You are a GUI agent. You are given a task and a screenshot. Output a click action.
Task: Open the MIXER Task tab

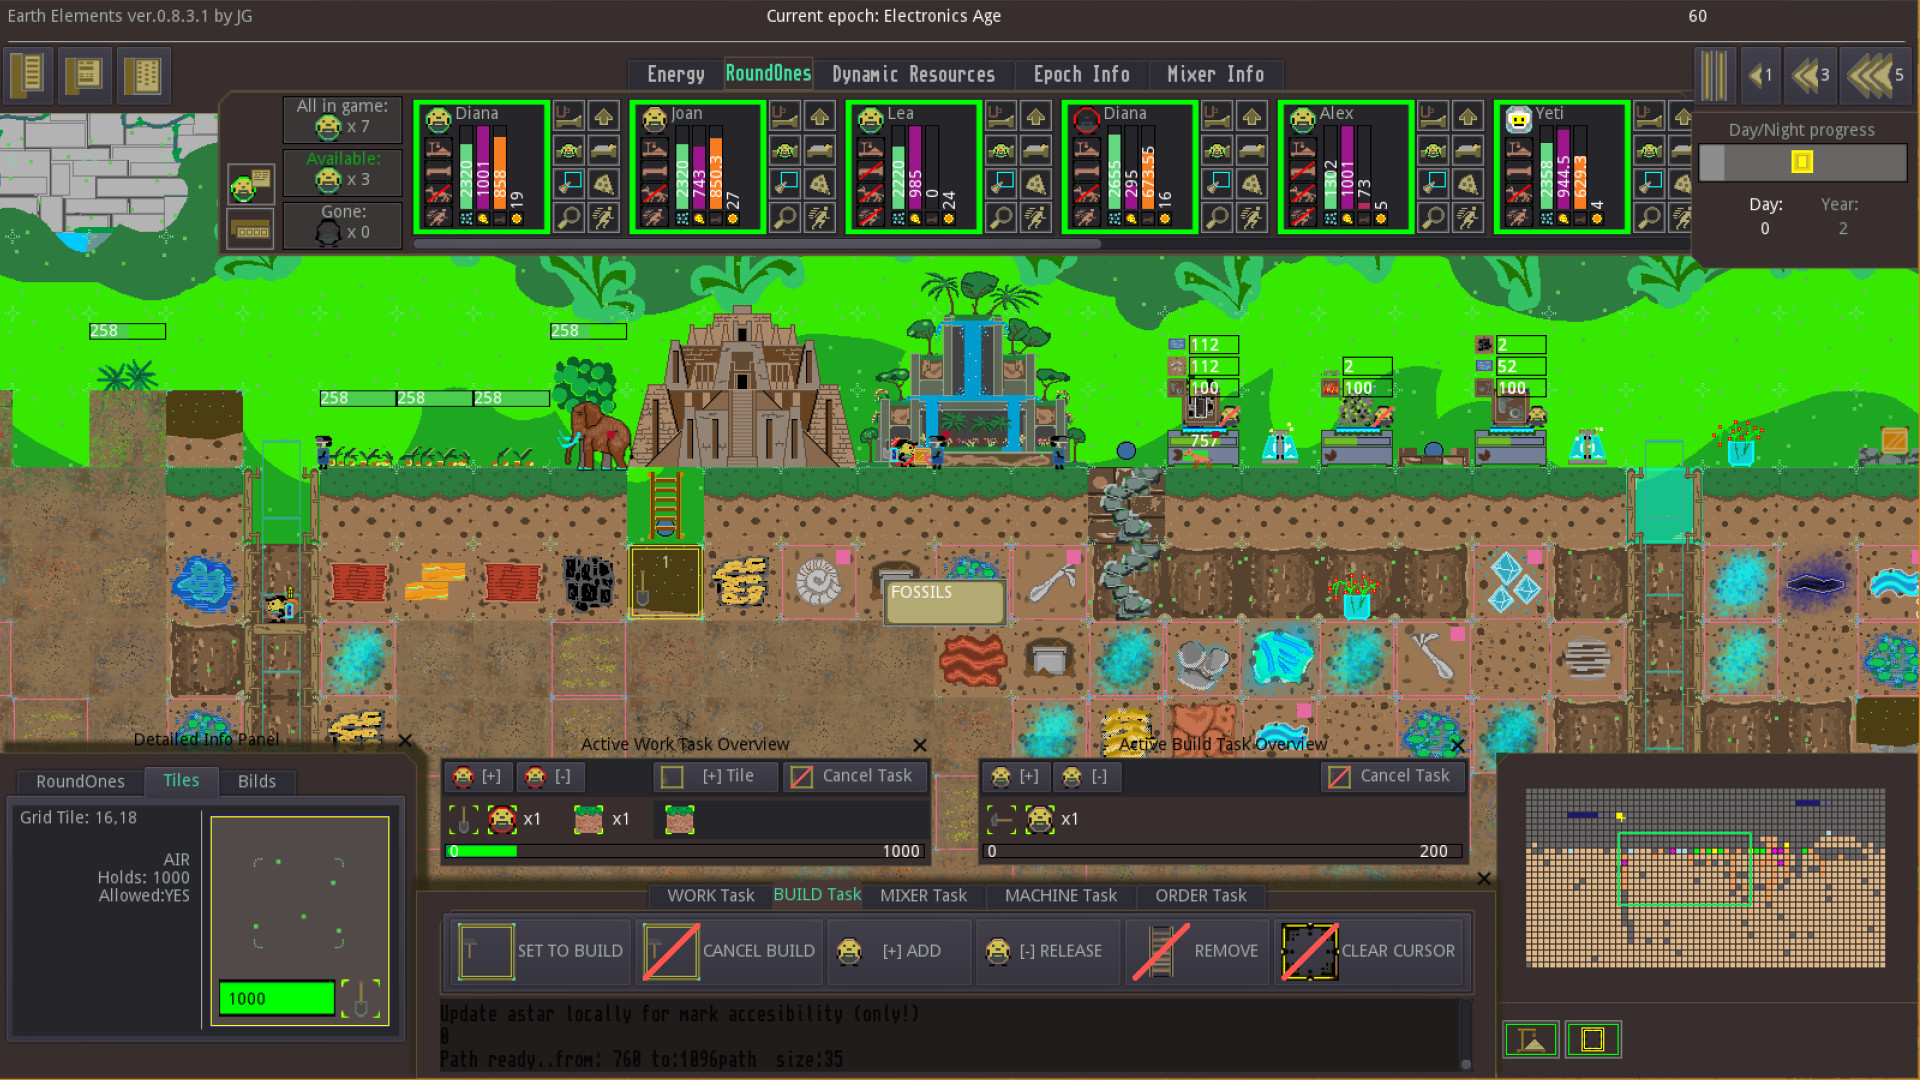923,895
